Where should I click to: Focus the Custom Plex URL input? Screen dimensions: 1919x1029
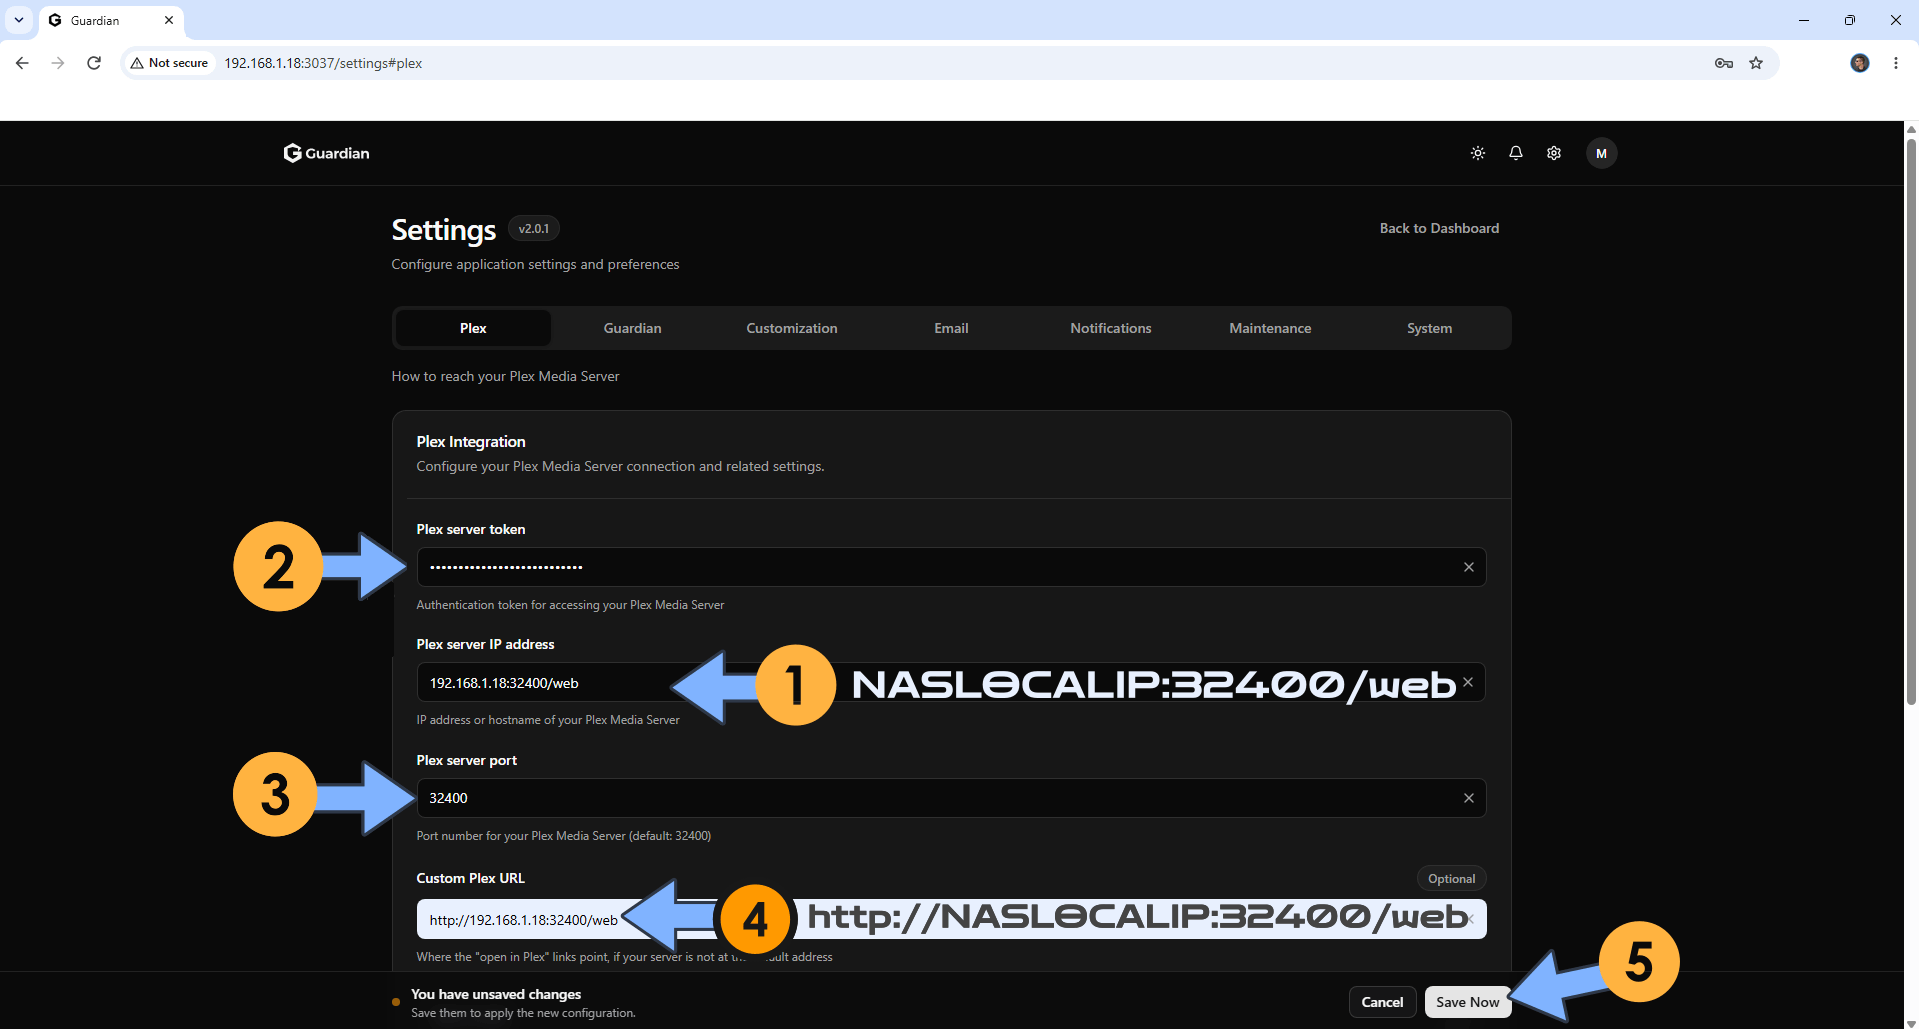click(x=951, y=919)
